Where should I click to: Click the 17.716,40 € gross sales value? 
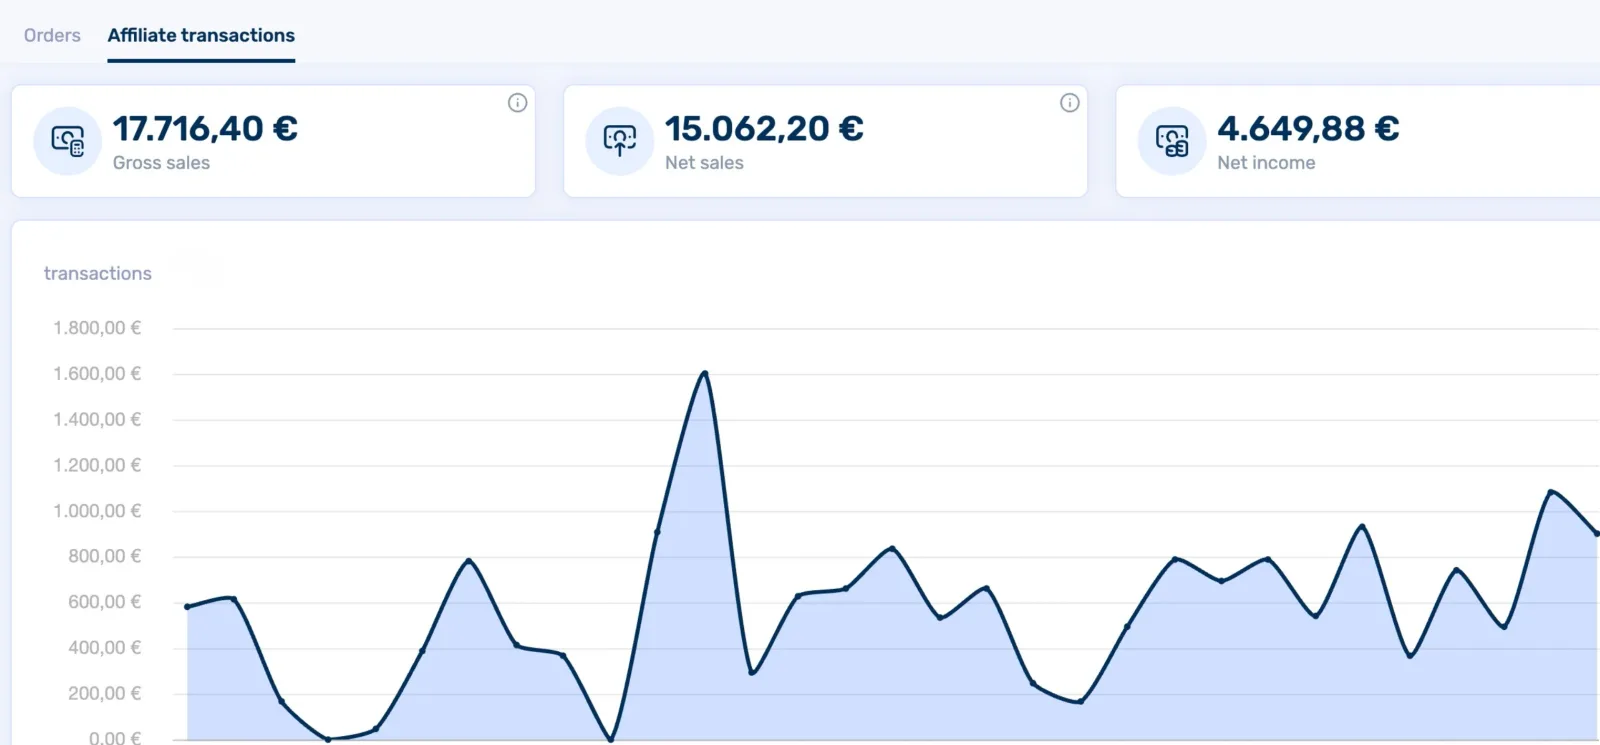(x=205, y=128)
